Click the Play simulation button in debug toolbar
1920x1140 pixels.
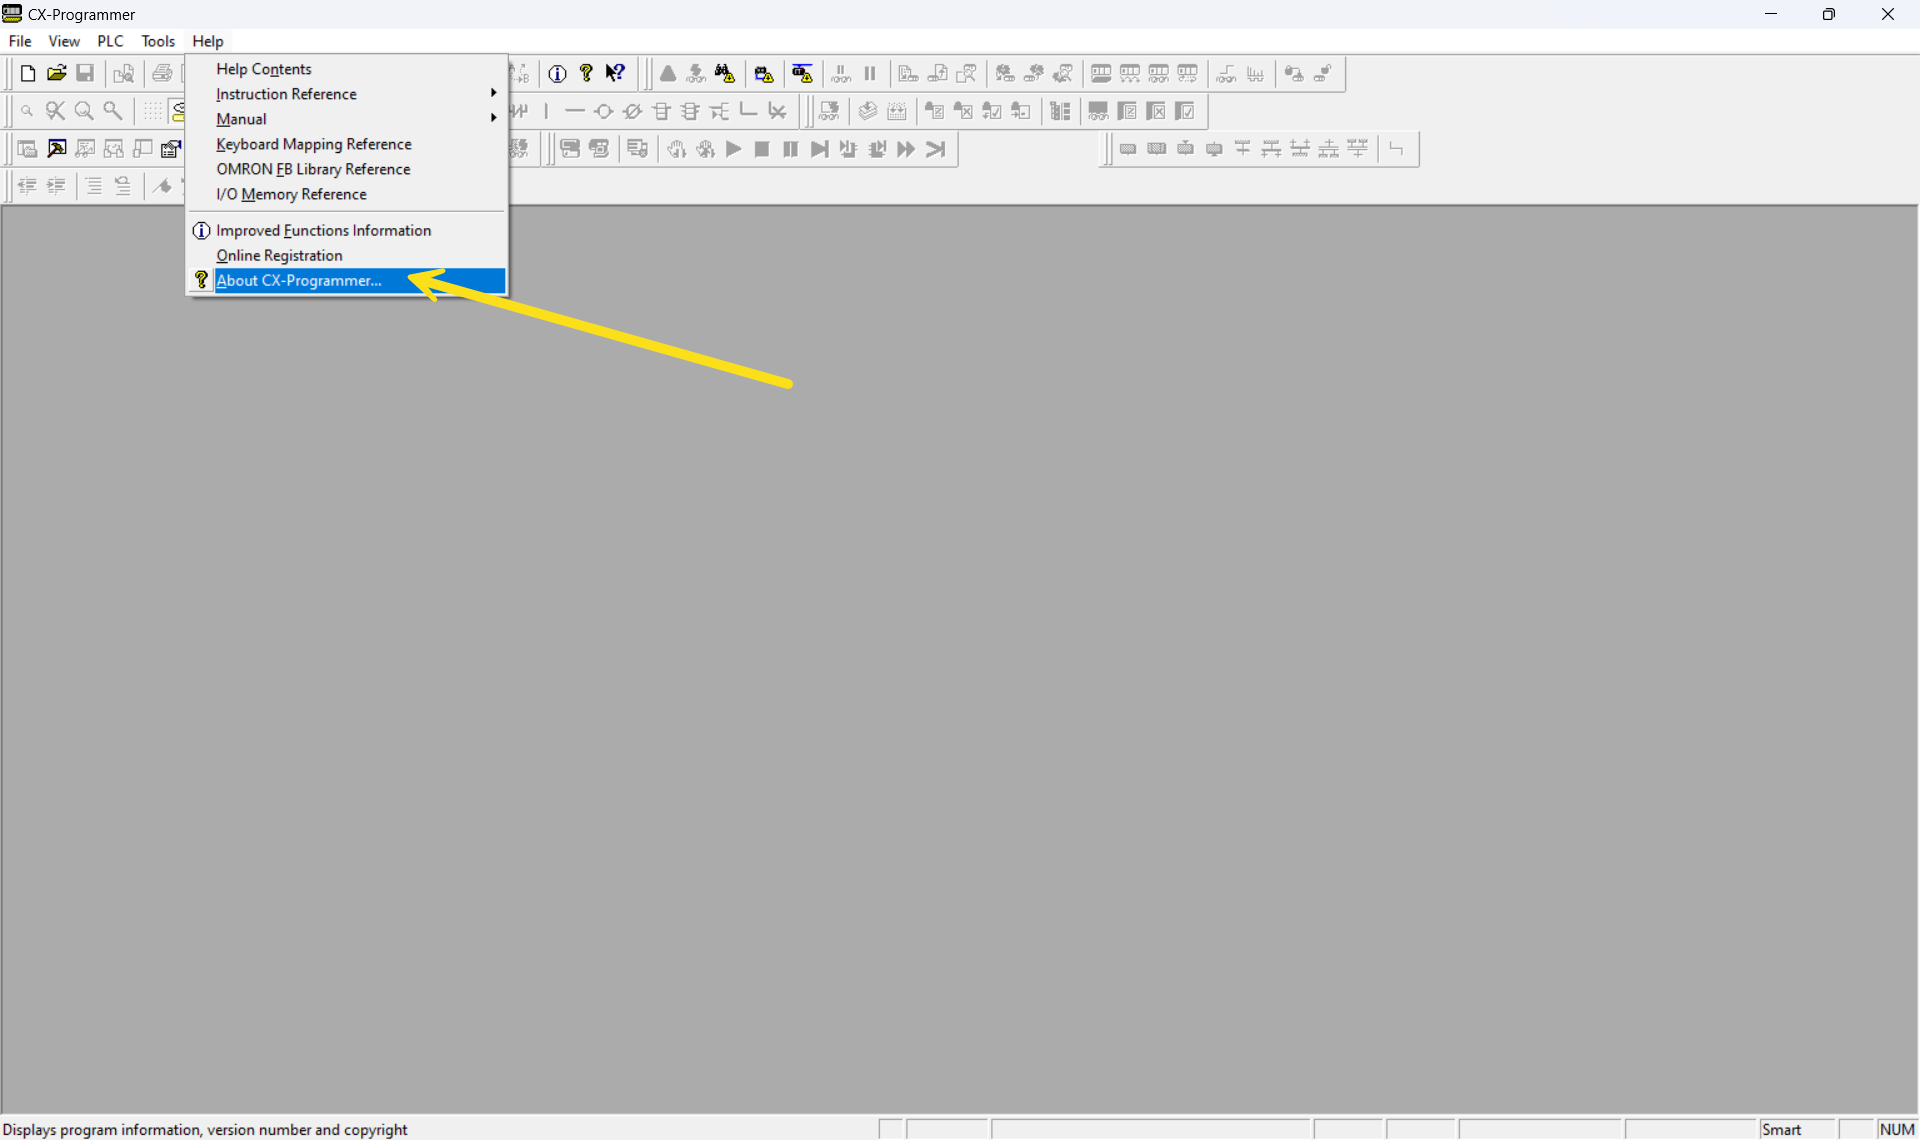tap(733, 149)
